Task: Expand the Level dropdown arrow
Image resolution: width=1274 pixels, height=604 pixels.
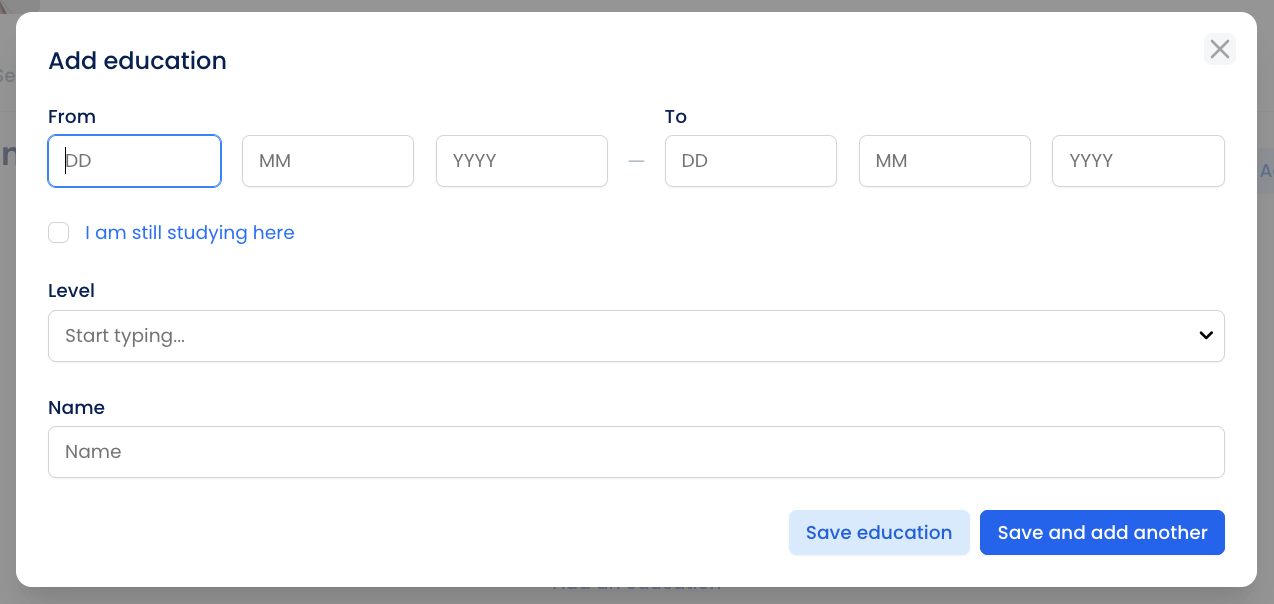Action: (x=1205, y=336)
